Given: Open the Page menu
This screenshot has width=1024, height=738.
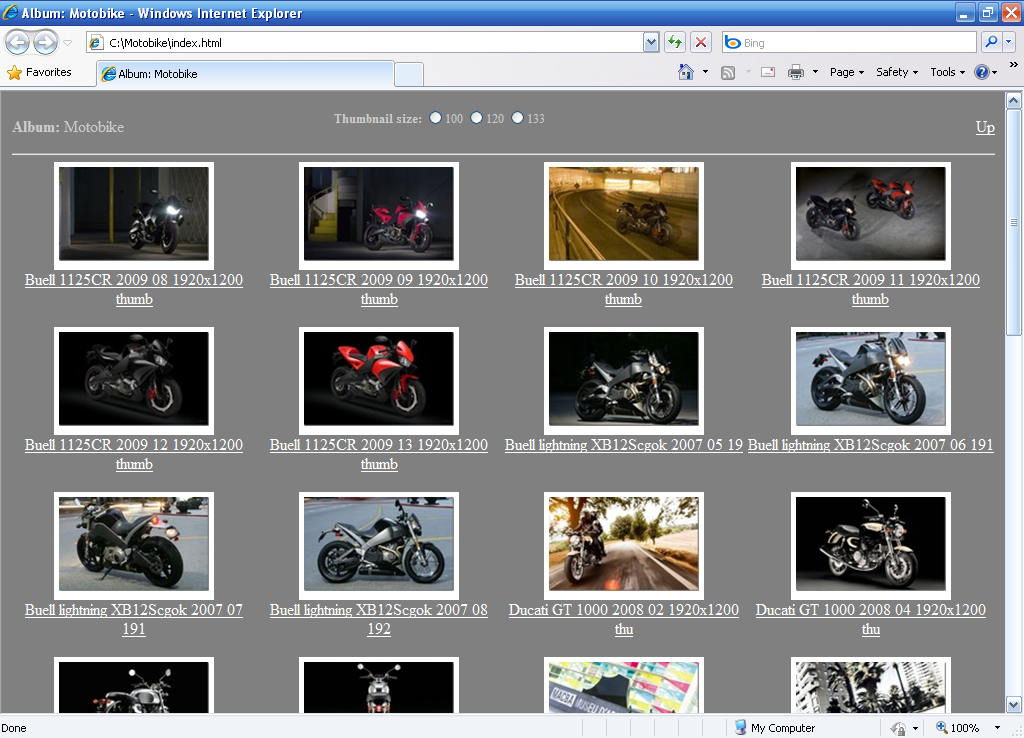Looking at the screenshot, I should point(847,72).
